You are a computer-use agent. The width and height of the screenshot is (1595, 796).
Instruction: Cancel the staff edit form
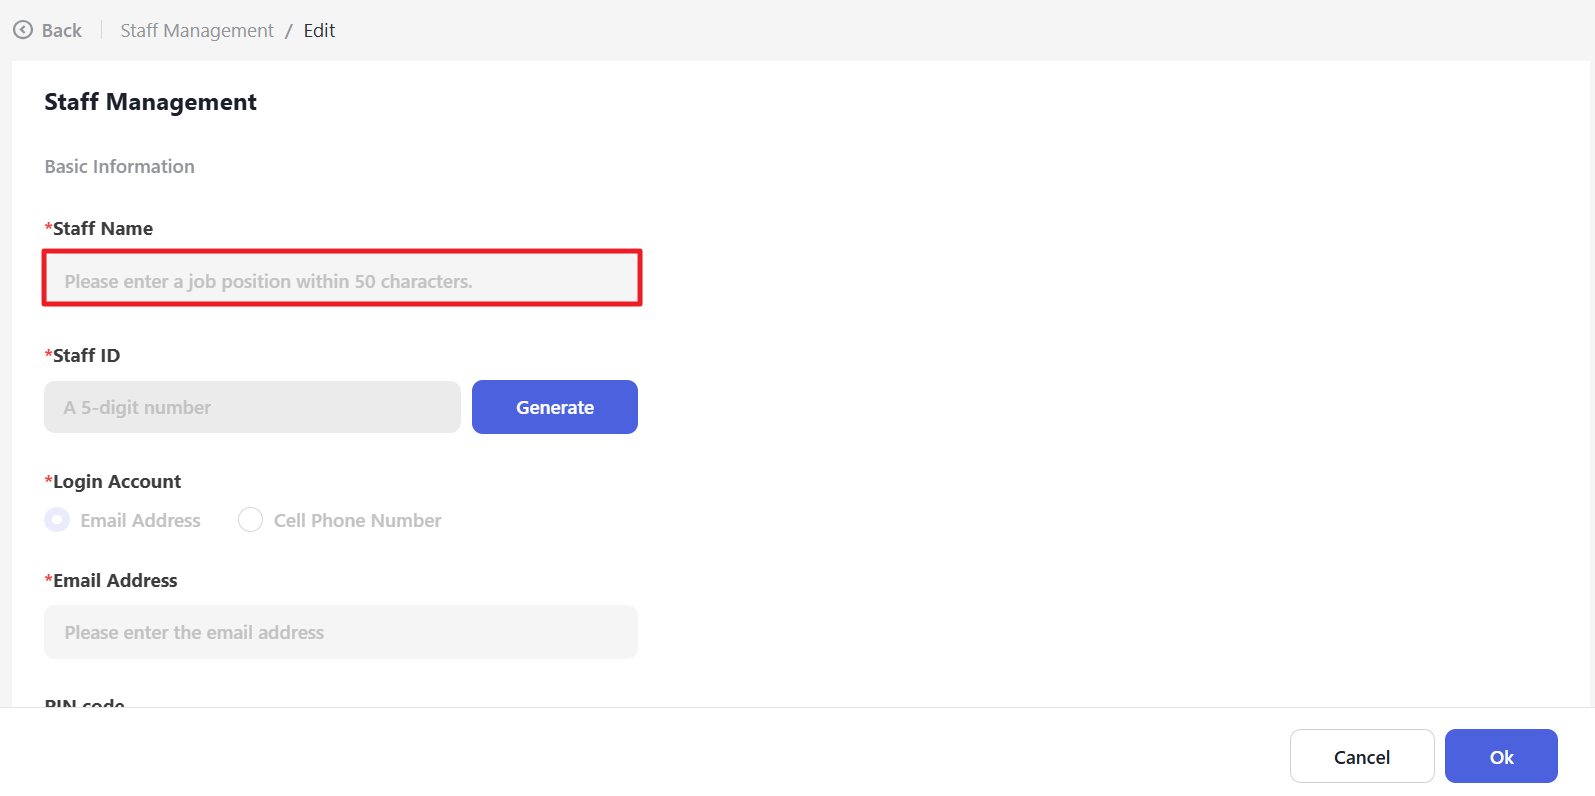pos(1361,757)
